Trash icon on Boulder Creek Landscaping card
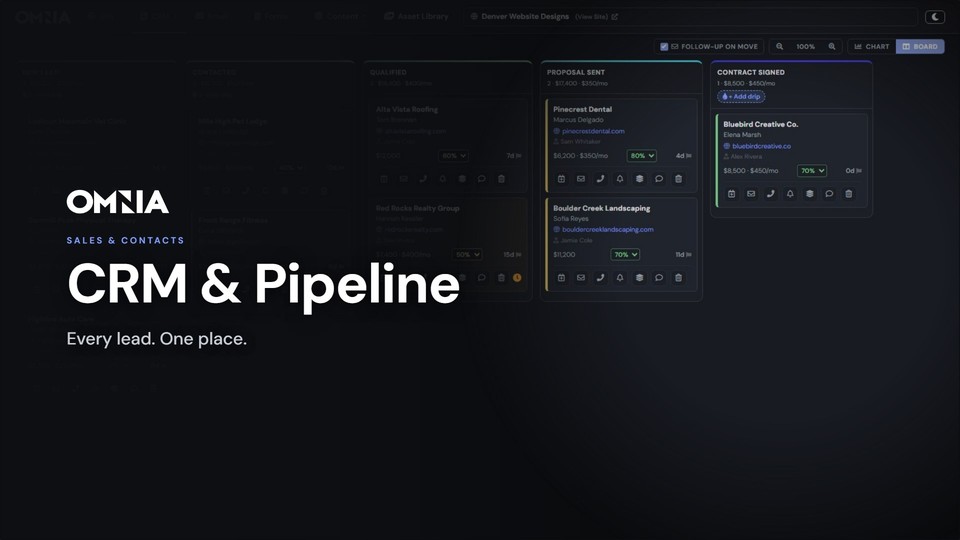 (678, 277)
